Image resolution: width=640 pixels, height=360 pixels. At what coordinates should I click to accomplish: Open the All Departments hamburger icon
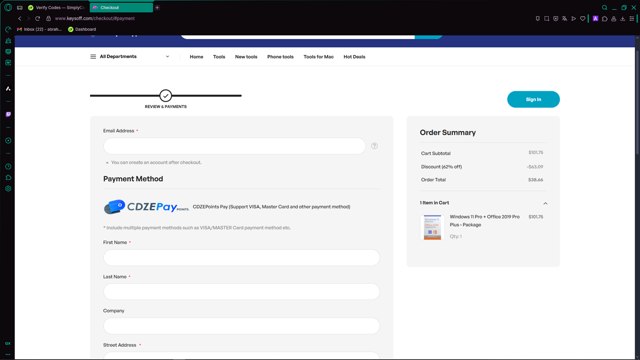93,56
